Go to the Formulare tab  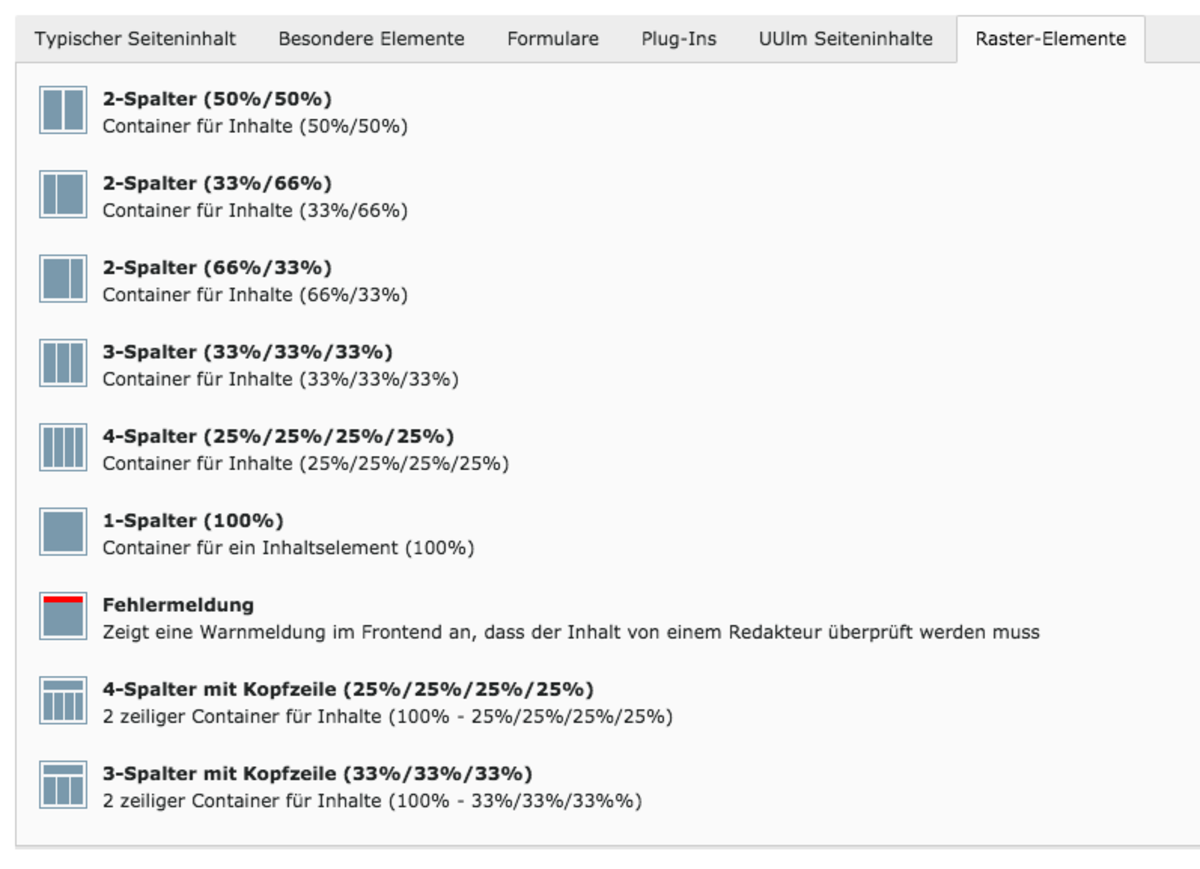(x=553, y=39)
